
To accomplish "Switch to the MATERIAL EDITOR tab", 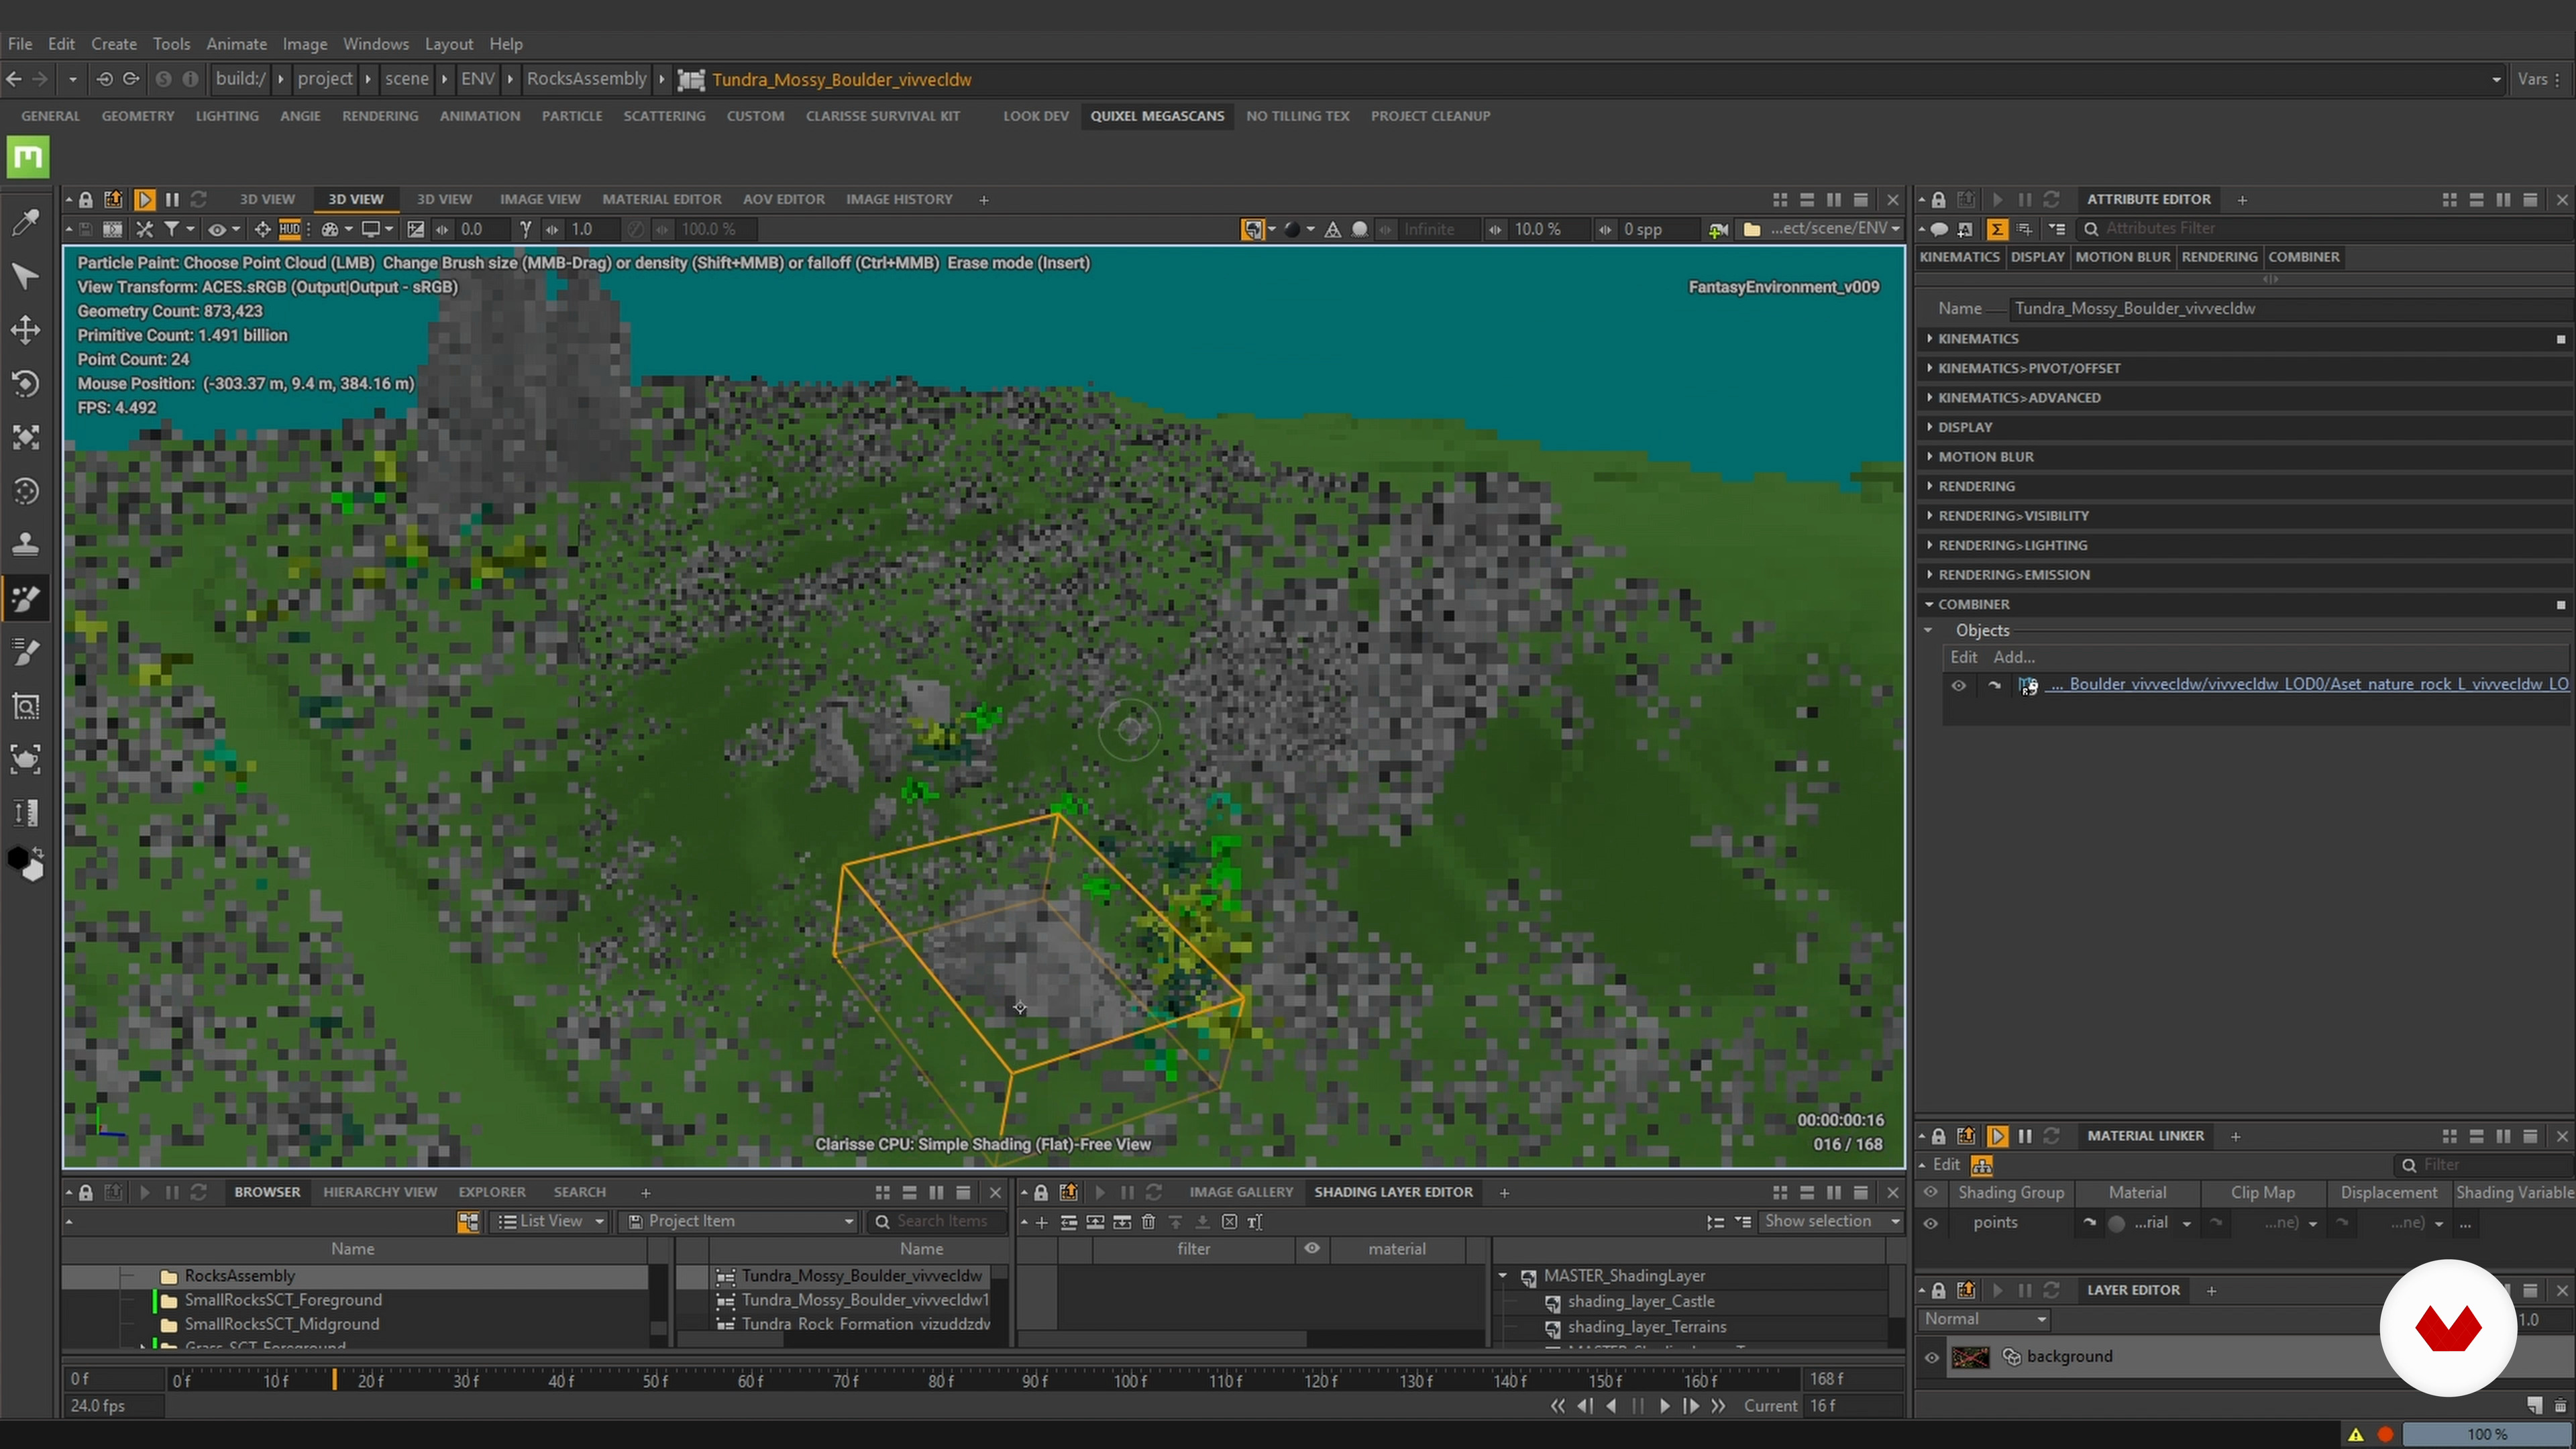I will (x=661, y=200).
